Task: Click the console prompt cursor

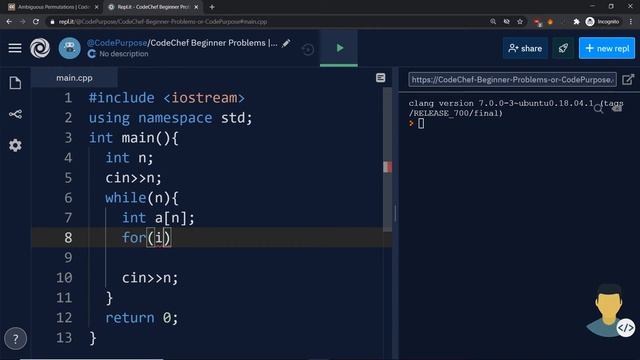Action: point(421,124)
